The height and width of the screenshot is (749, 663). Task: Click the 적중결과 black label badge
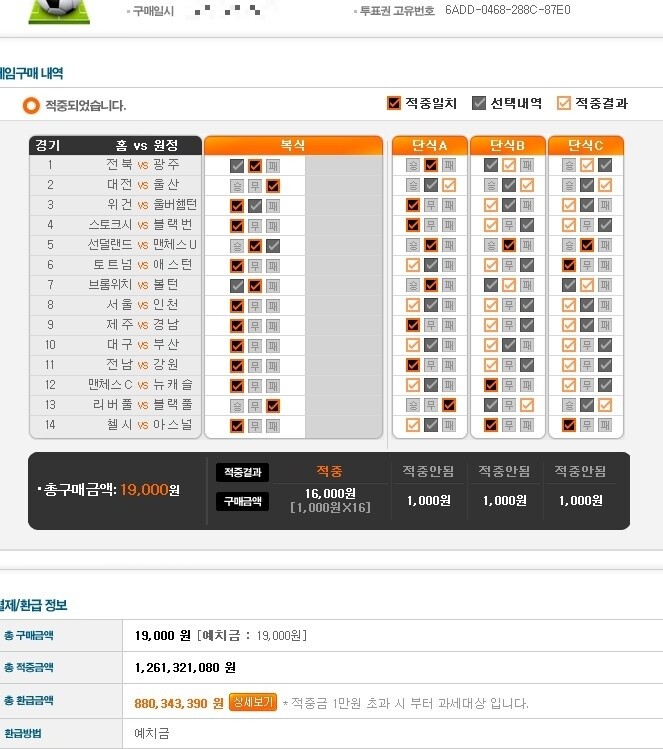tap(243, 472)
